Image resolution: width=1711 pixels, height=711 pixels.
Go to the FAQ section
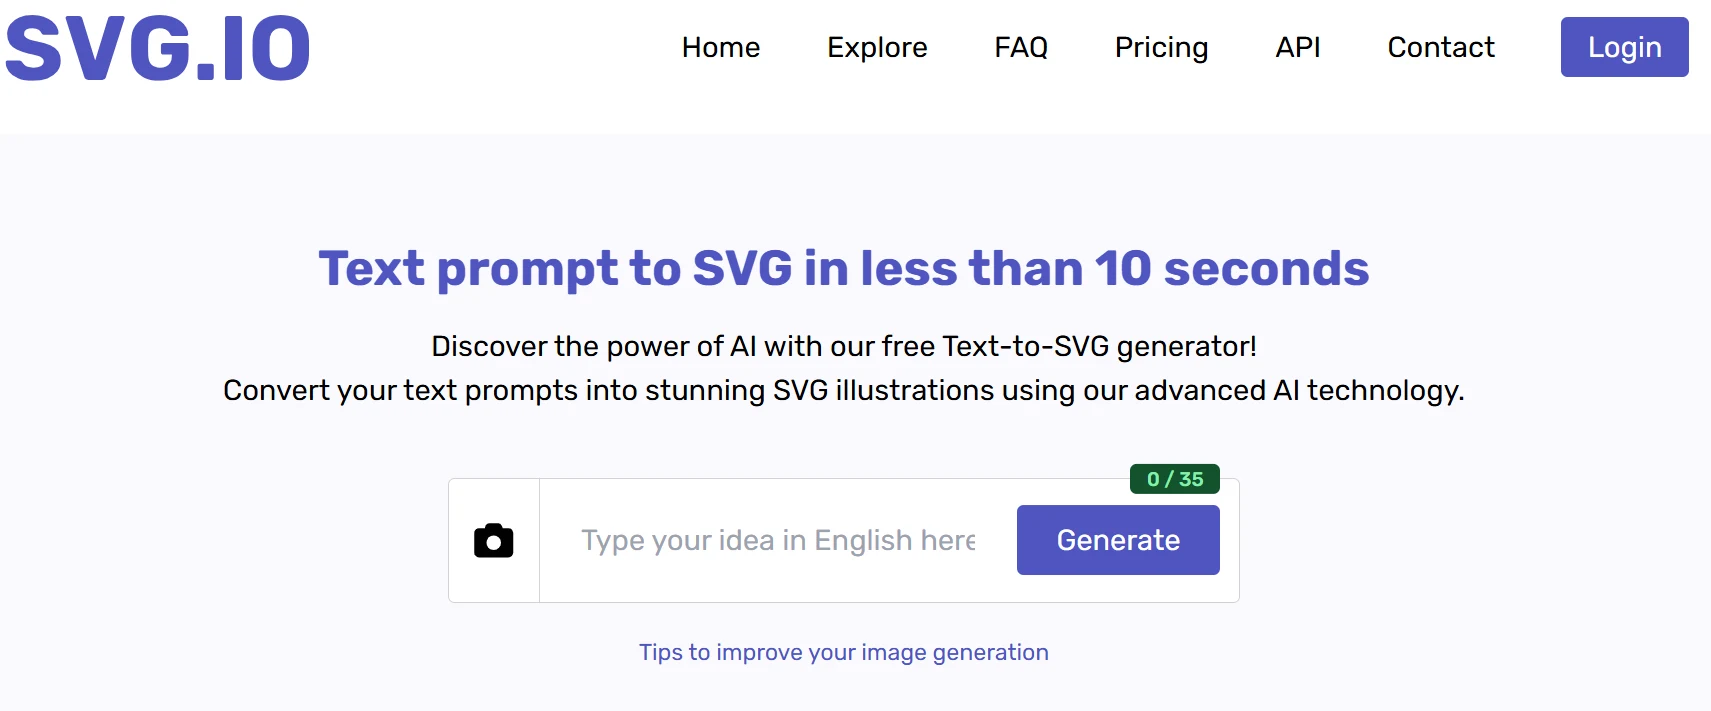point(1021,47)
